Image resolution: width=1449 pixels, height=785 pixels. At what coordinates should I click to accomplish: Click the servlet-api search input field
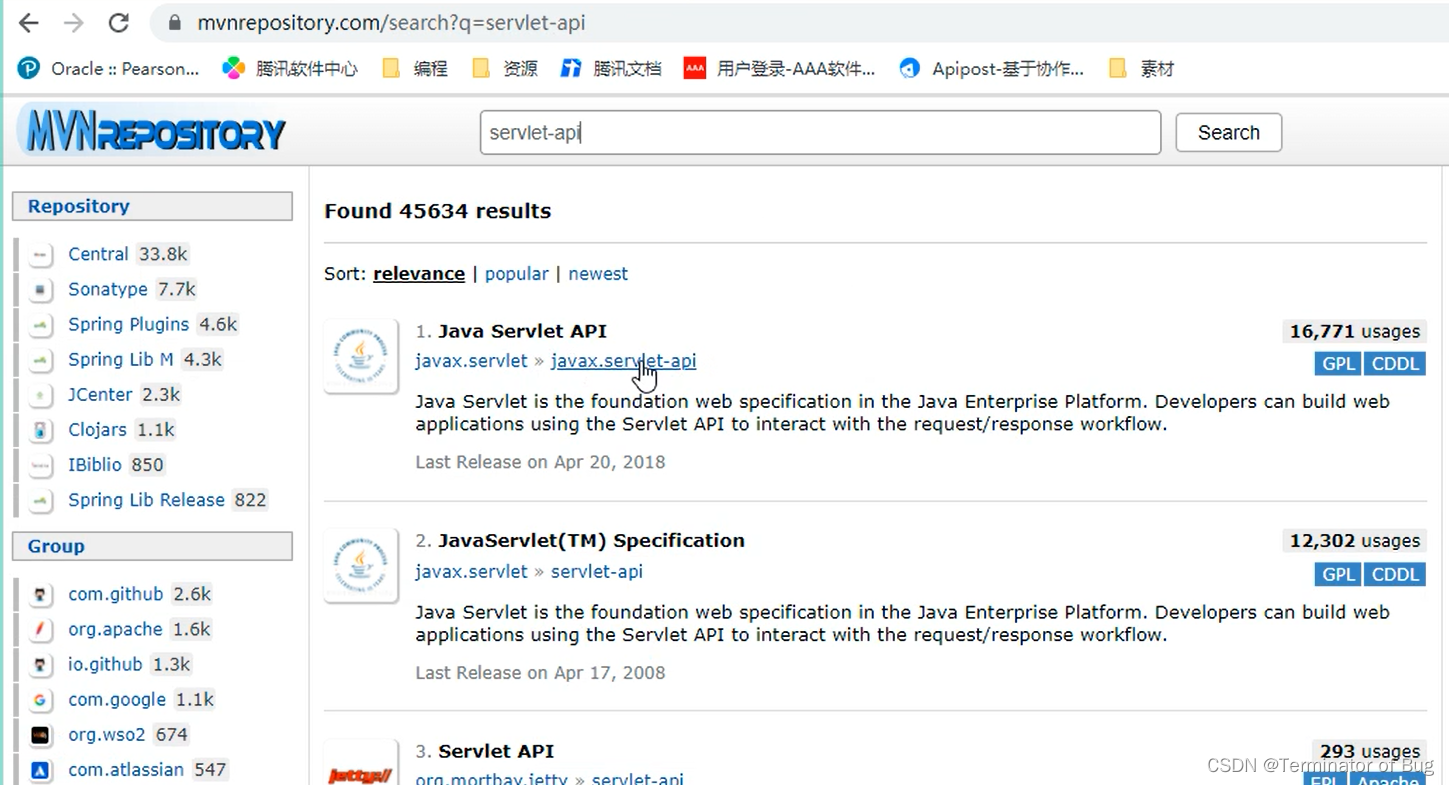[x=820, y=132]
